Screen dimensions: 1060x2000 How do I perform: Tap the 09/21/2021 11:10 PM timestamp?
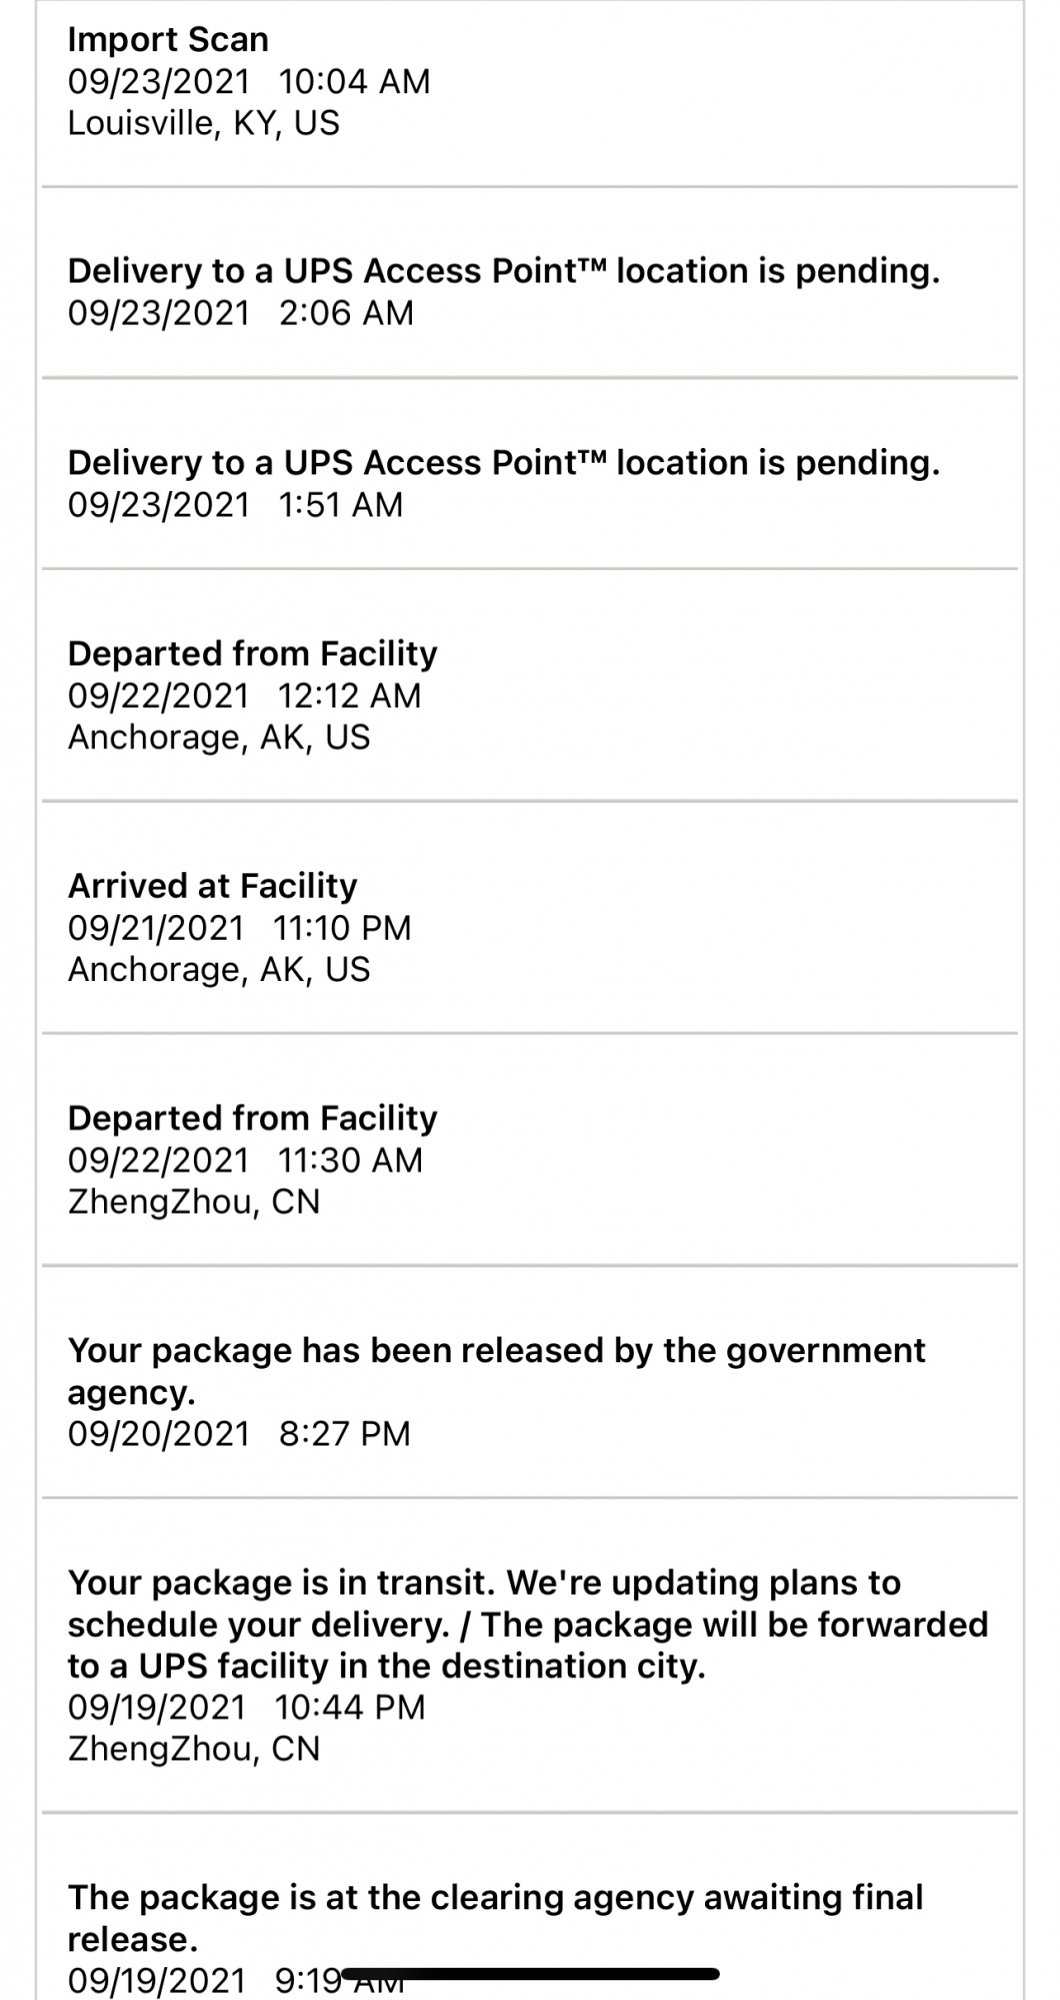click(240, 927)
